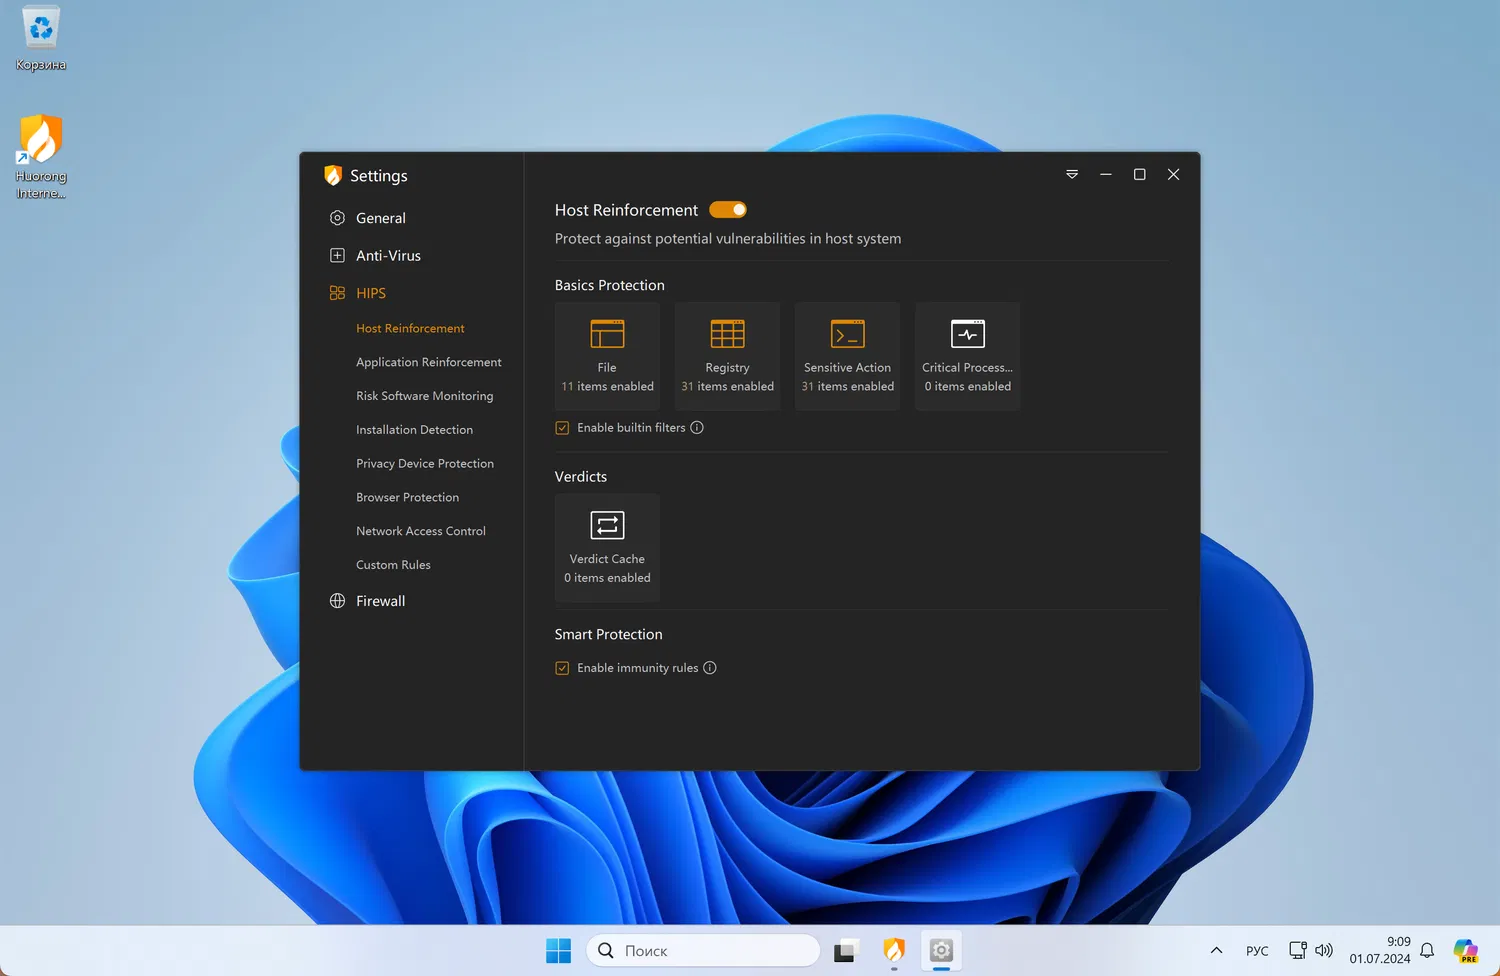Open the Critical Process card
The width and height of the screenshot is (1500, 976).
967,356
